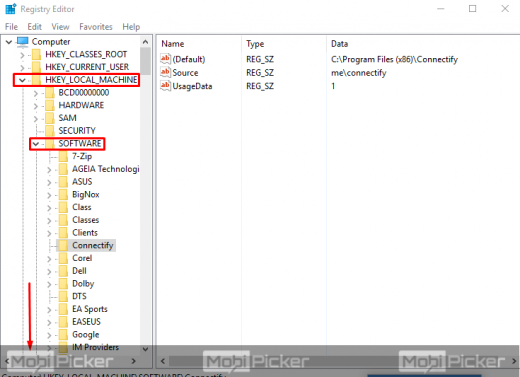Click the SAM folder icon
520x377 pixels.
pos(50,118)
